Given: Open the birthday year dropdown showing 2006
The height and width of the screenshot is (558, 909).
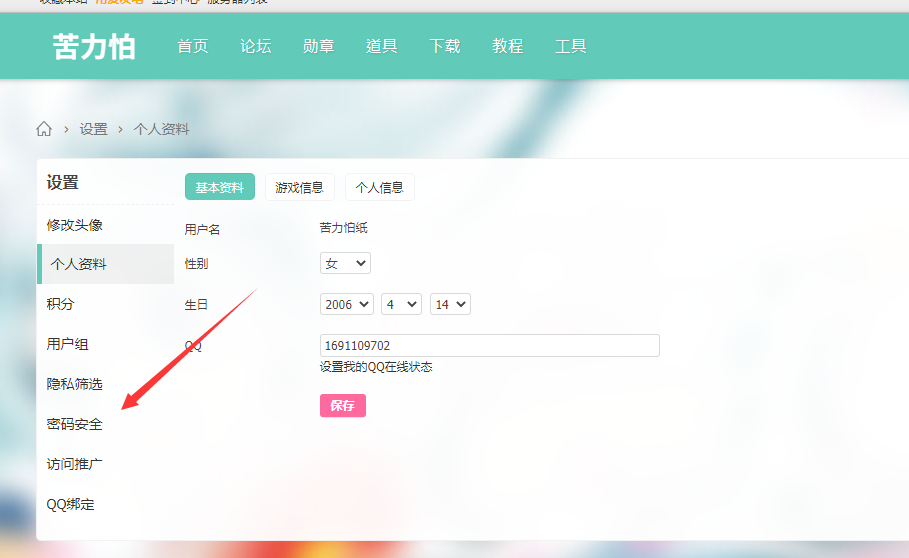Looking at the screenshot, I should [346, 304].
